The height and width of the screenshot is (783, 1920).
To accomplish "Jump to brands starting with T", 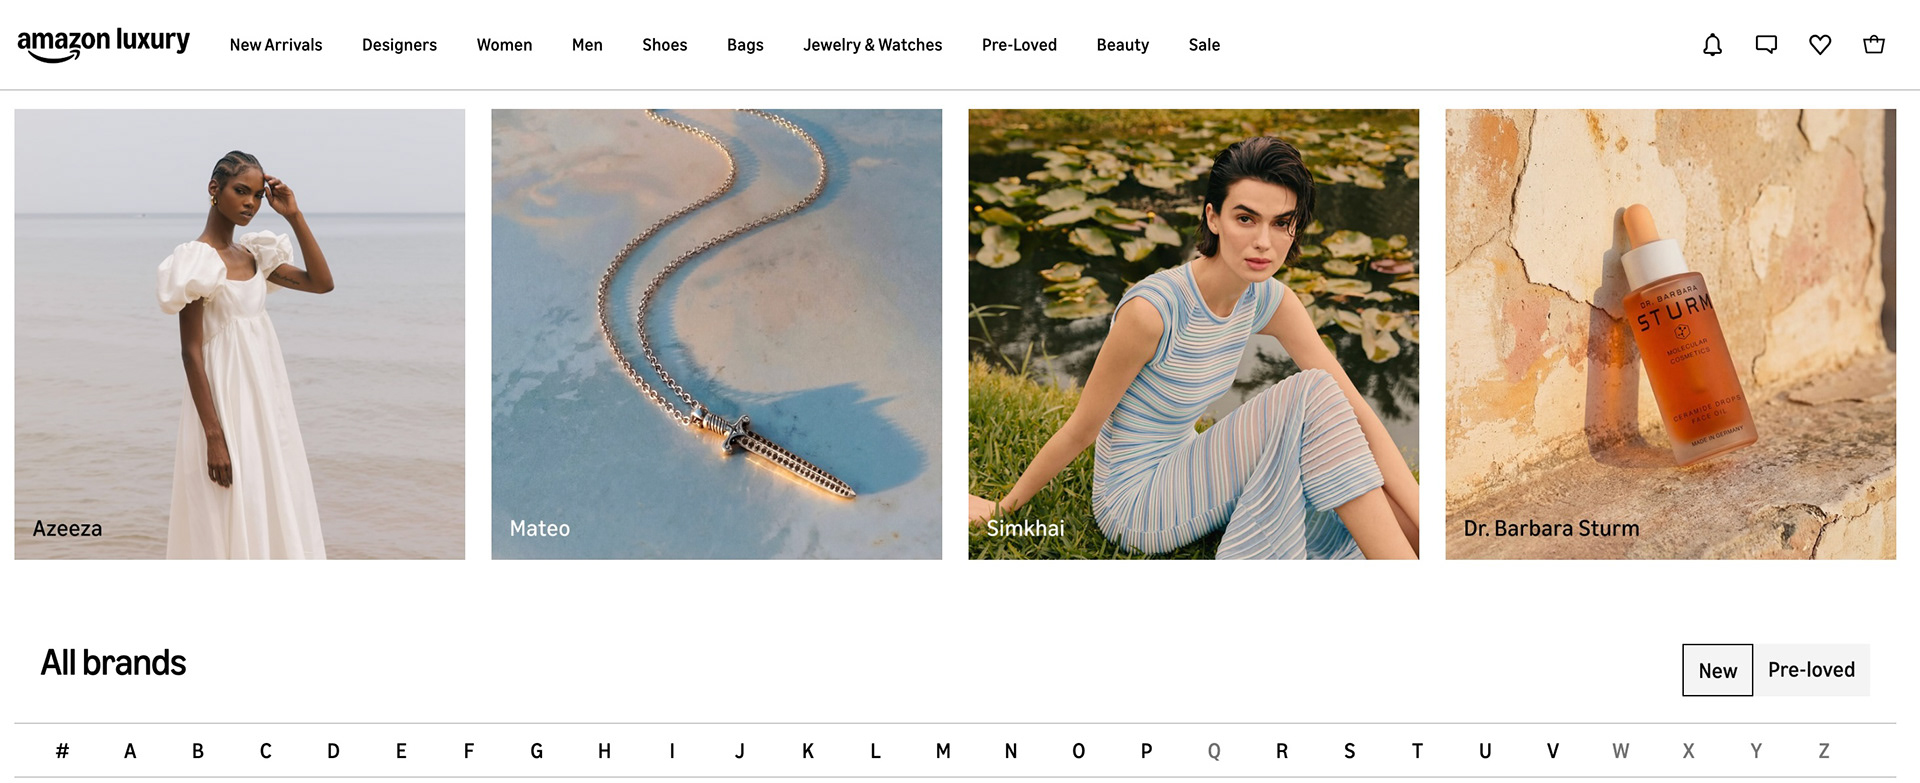I will coord(1417,751).
